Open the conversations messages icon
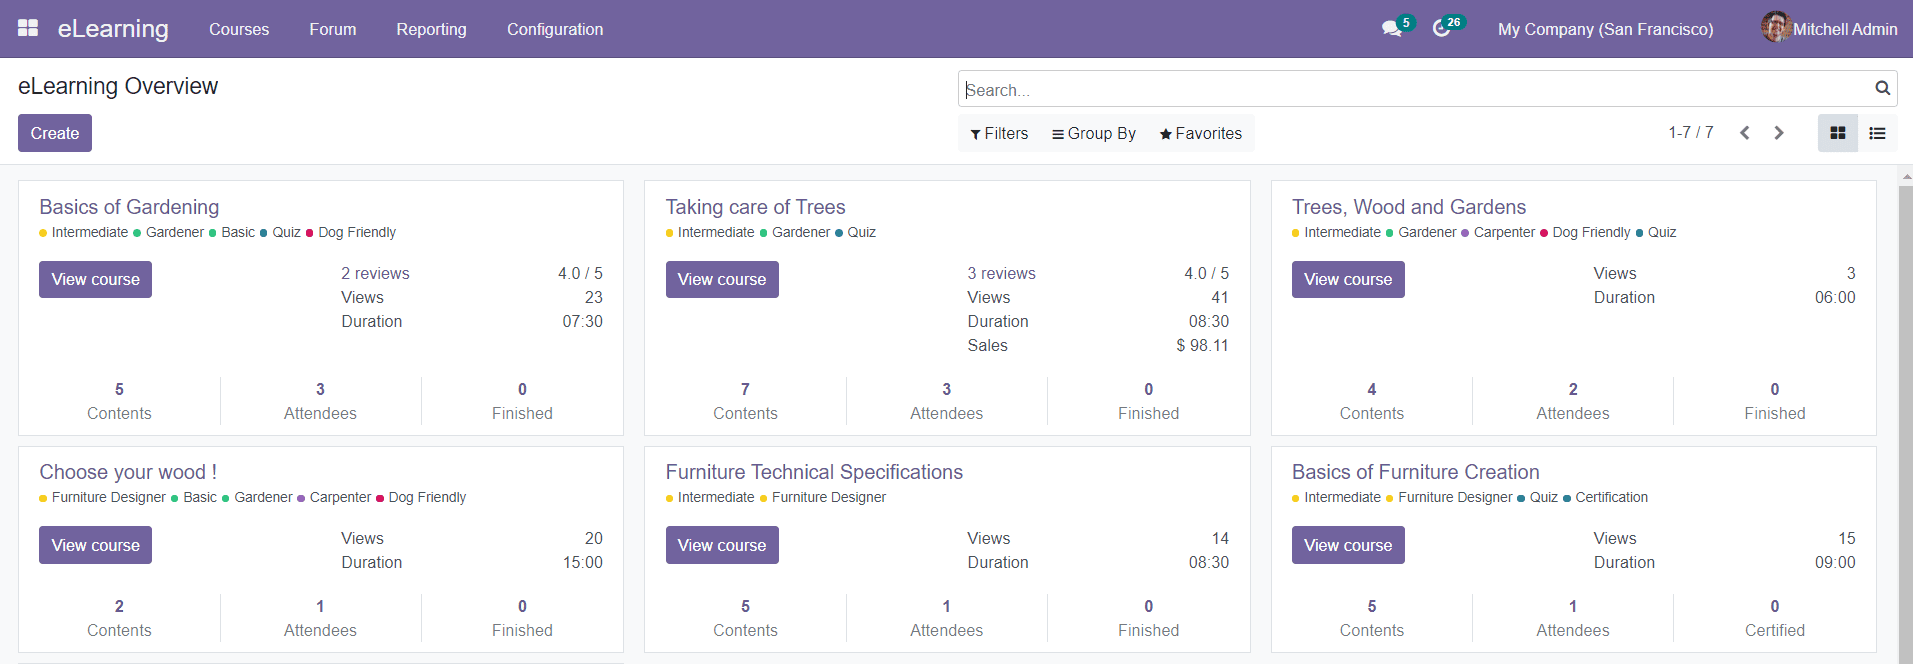Image resolution: width=1913 pixels, height=664 pixels. (1391, 29)
